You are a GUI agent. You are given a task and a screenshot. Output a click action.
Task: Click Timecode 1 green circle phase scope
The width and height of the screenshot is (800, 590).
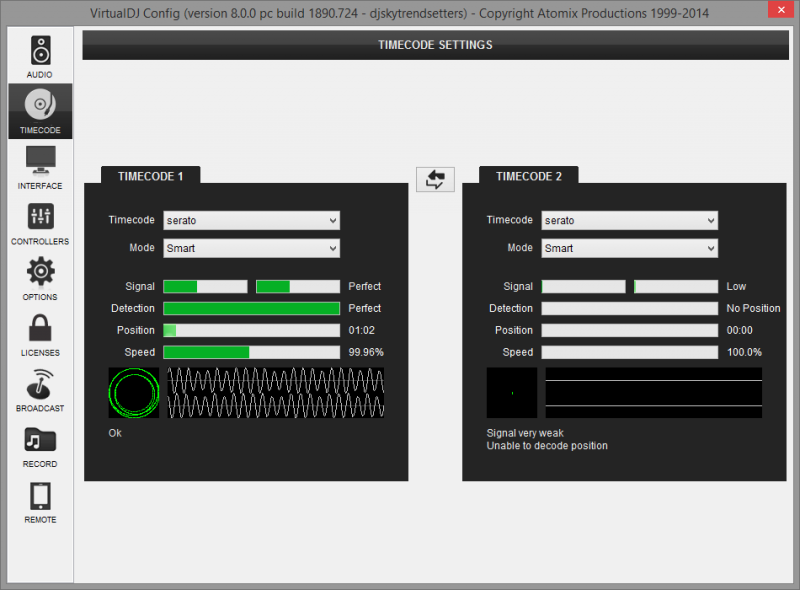click(x=134, y=393)
